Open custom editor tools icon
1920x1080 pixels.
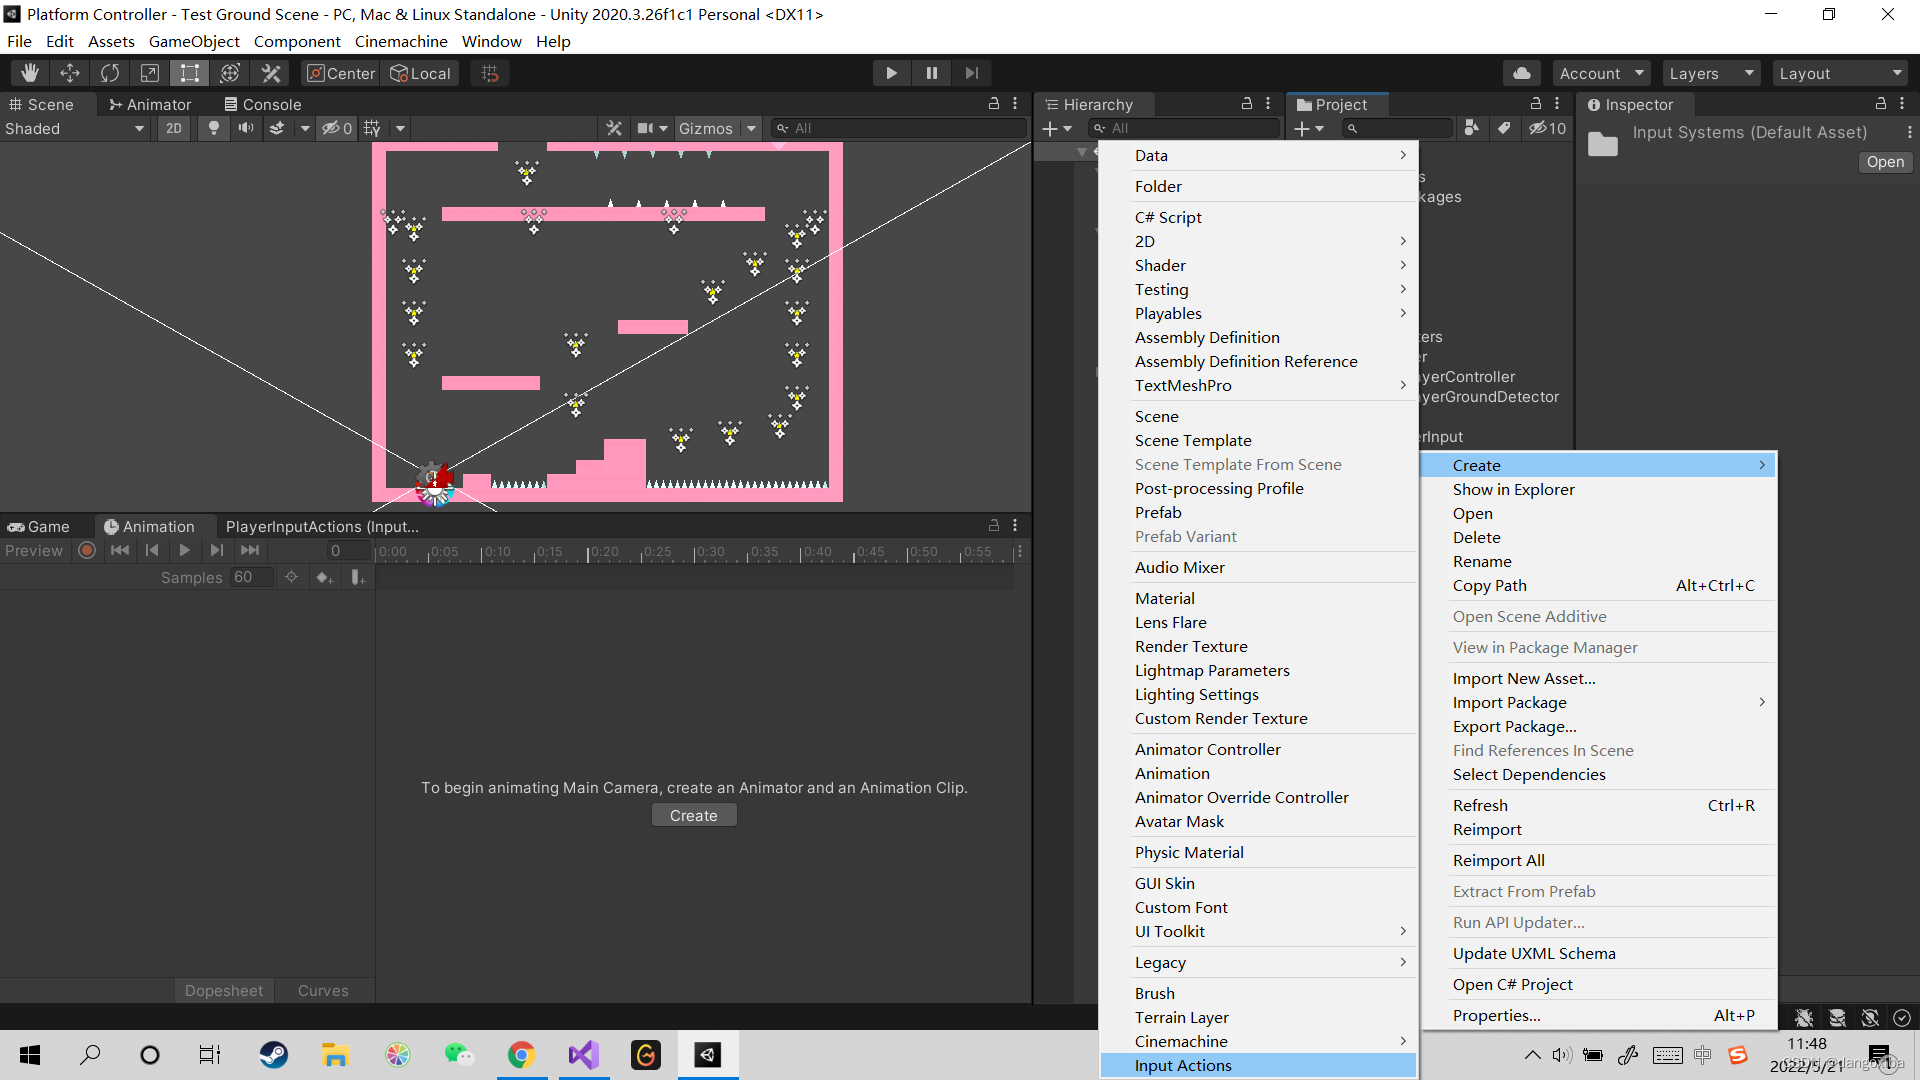click(270, 73)
